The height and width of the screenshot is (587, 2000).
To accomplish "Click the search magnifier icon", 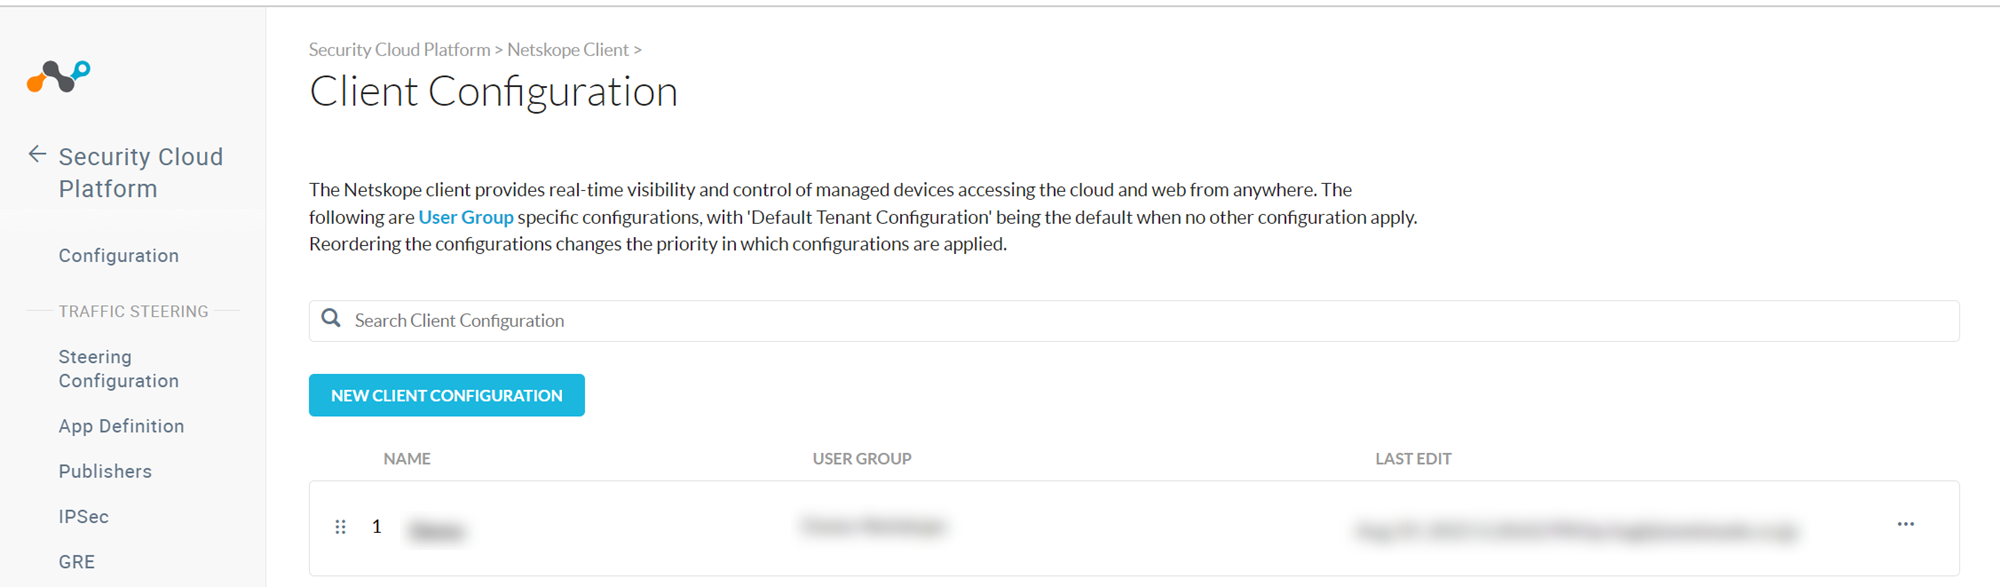I will pyautogui.click(x=332, y=318).
